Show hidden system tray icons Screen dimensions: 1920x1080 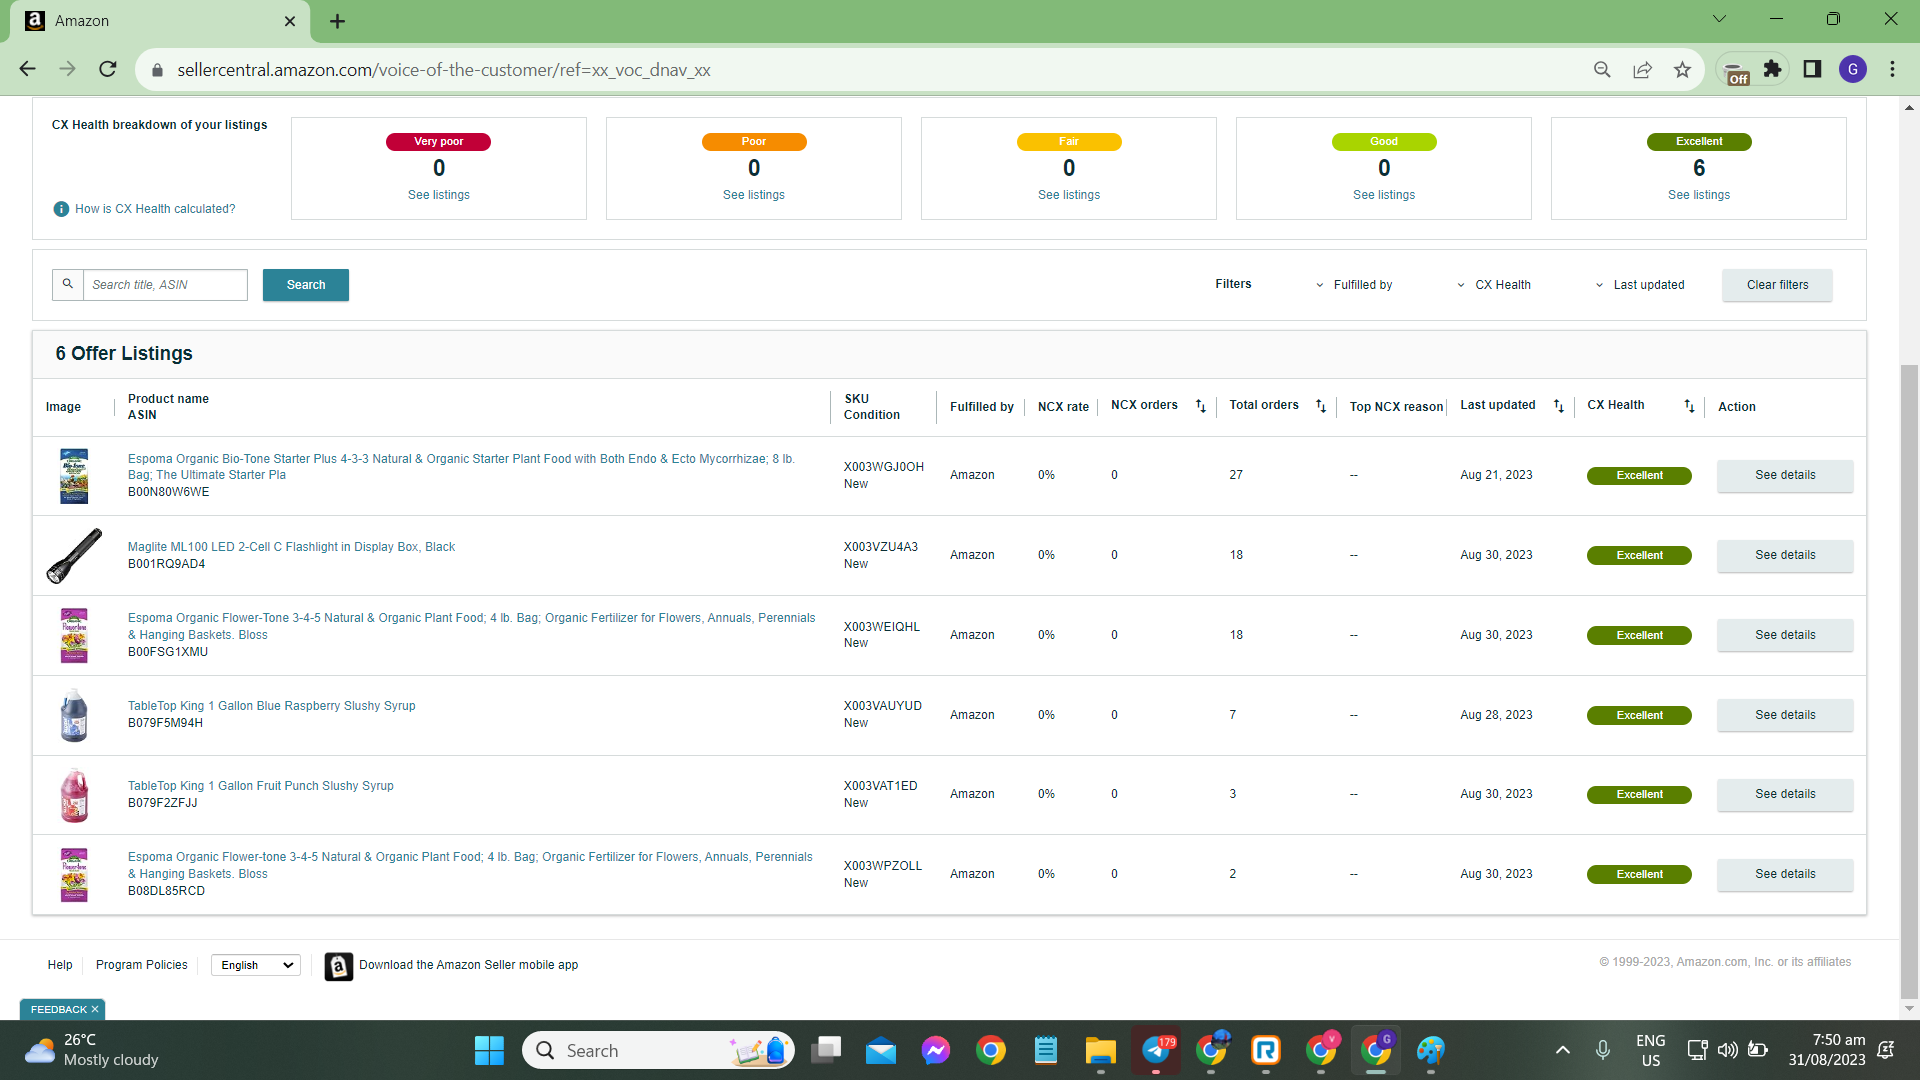(x=1562, y=1050)
